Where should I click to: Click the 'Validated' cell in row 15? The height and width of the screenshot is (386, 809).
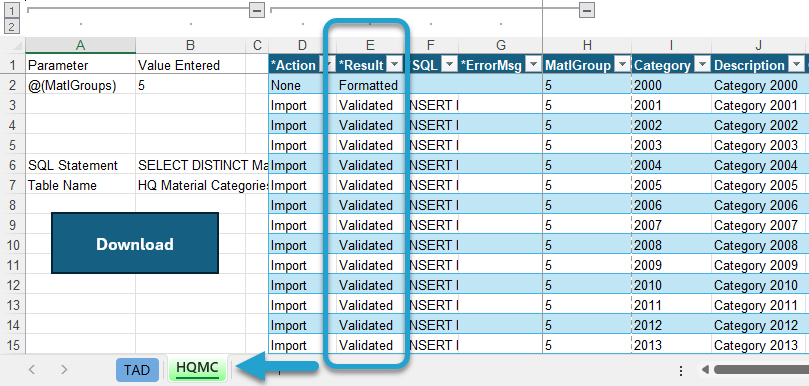tap(370, 345)
